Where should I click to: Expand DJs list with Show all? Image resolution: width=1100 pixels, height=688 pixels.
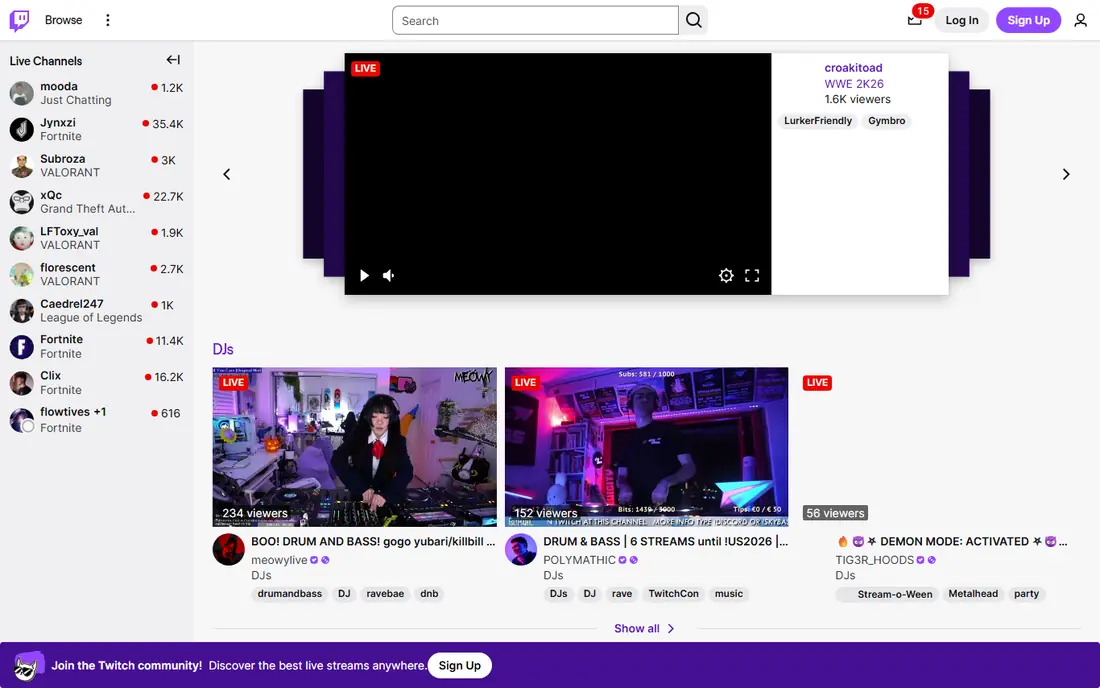coord(644,628)
